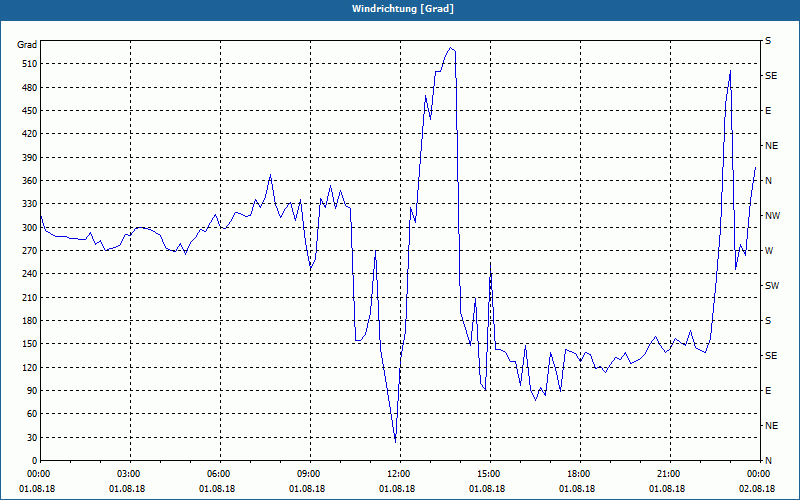Select the 'N' compass label on the 360 gridline
Image resolution: width=800 pixels, height=500 pixels.
(769, 181)
